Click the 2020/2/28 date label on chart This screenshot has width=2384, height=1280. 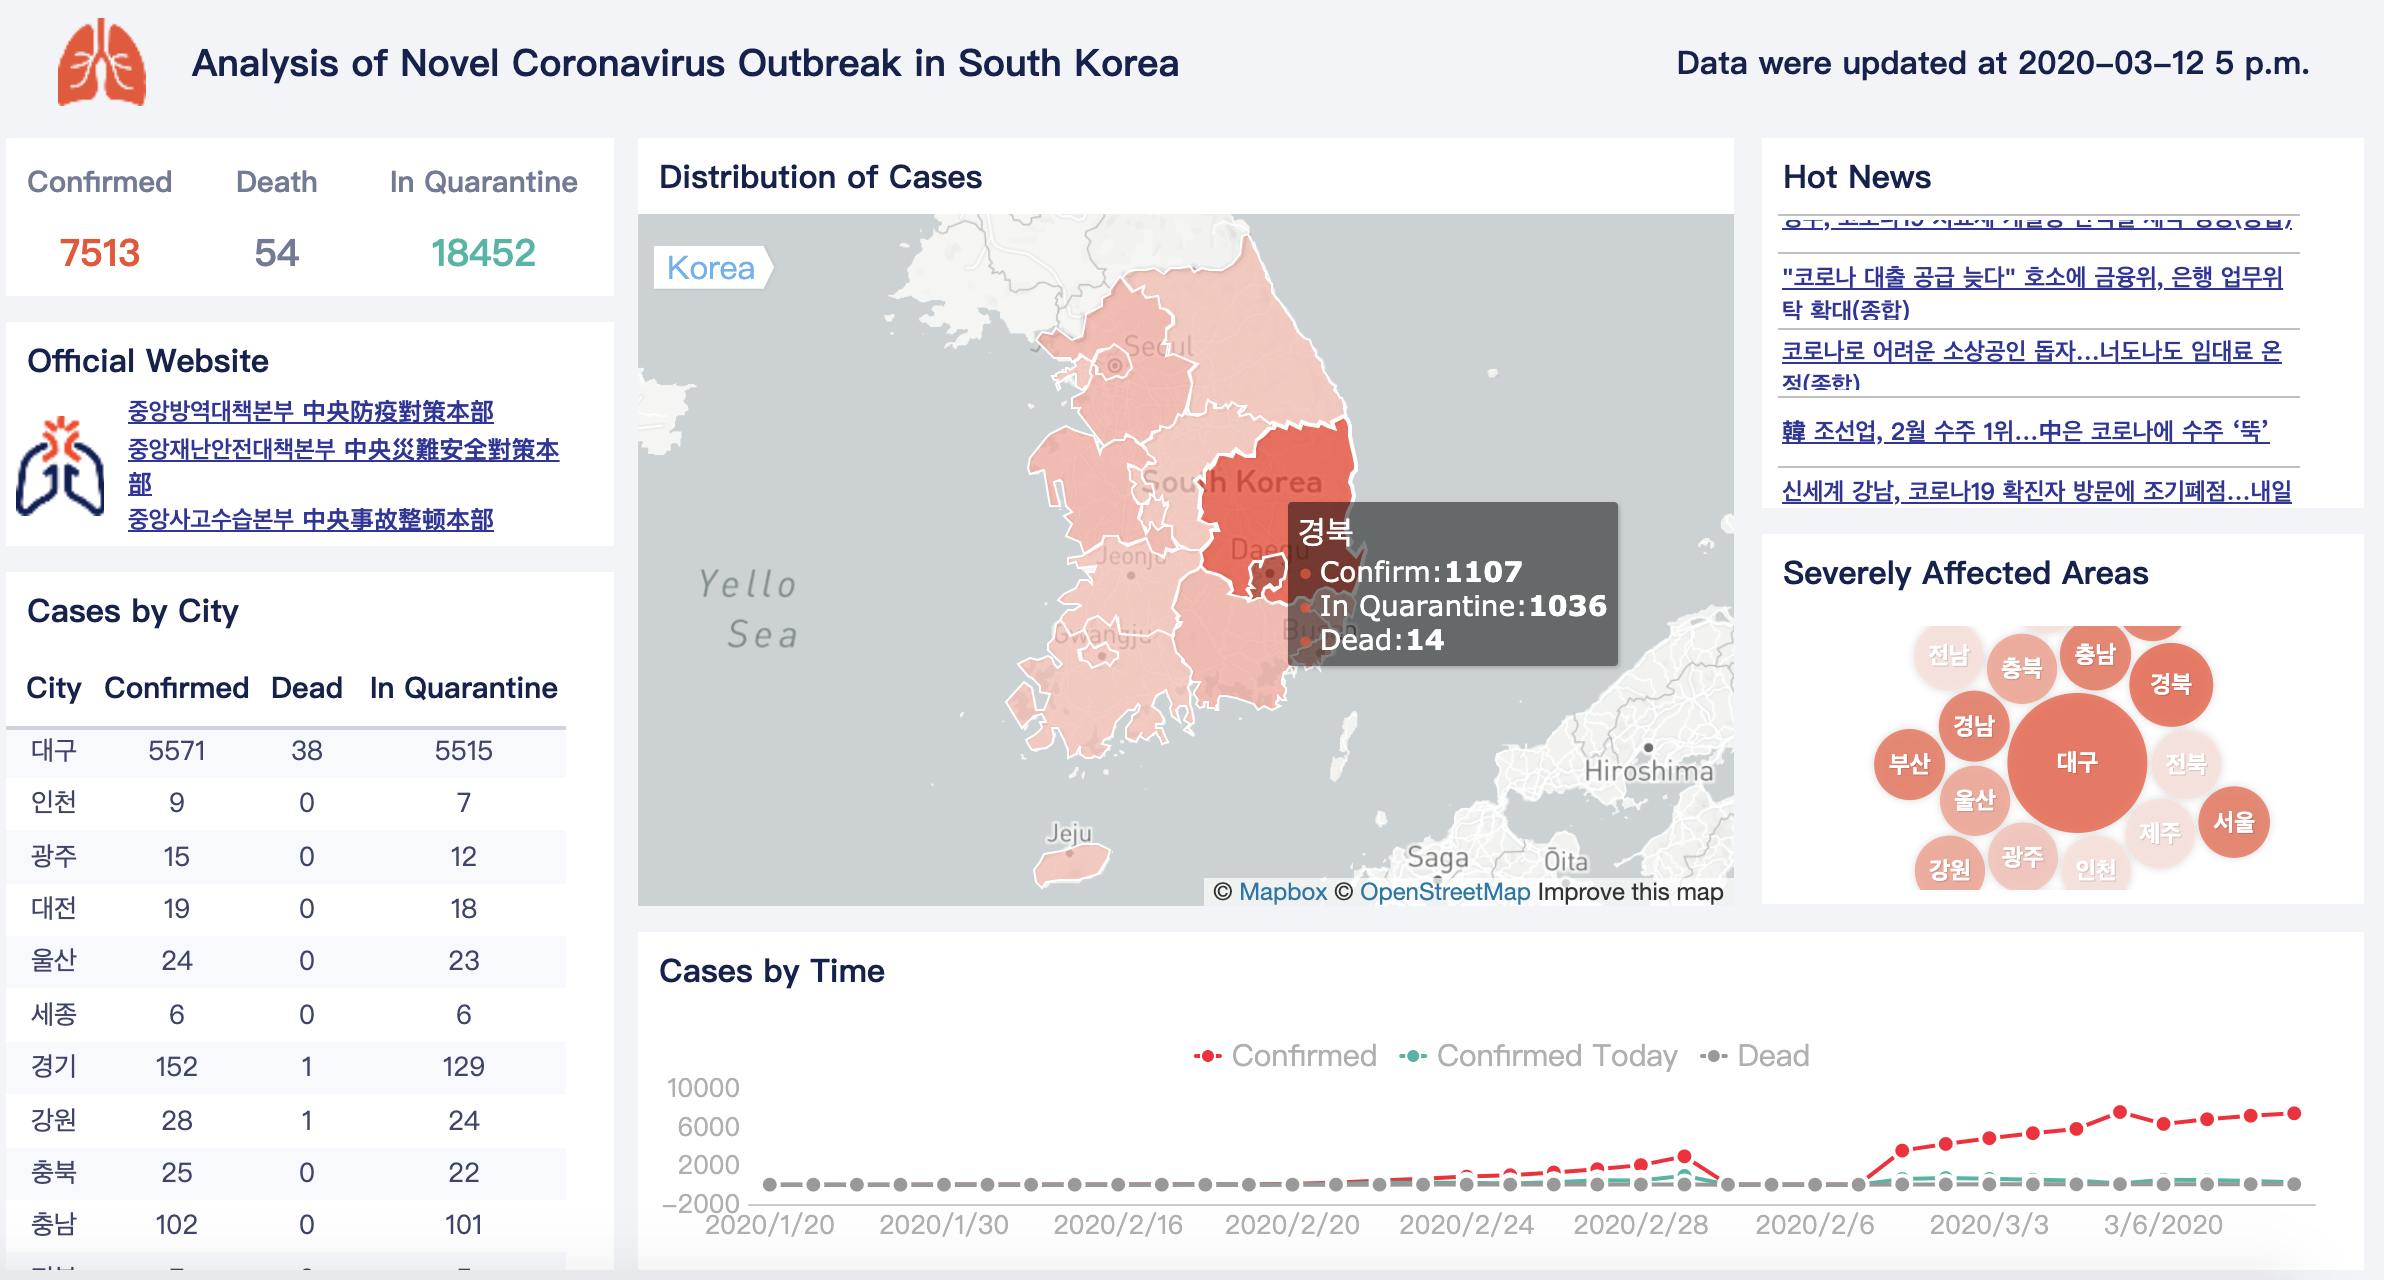(1641, 1224)
